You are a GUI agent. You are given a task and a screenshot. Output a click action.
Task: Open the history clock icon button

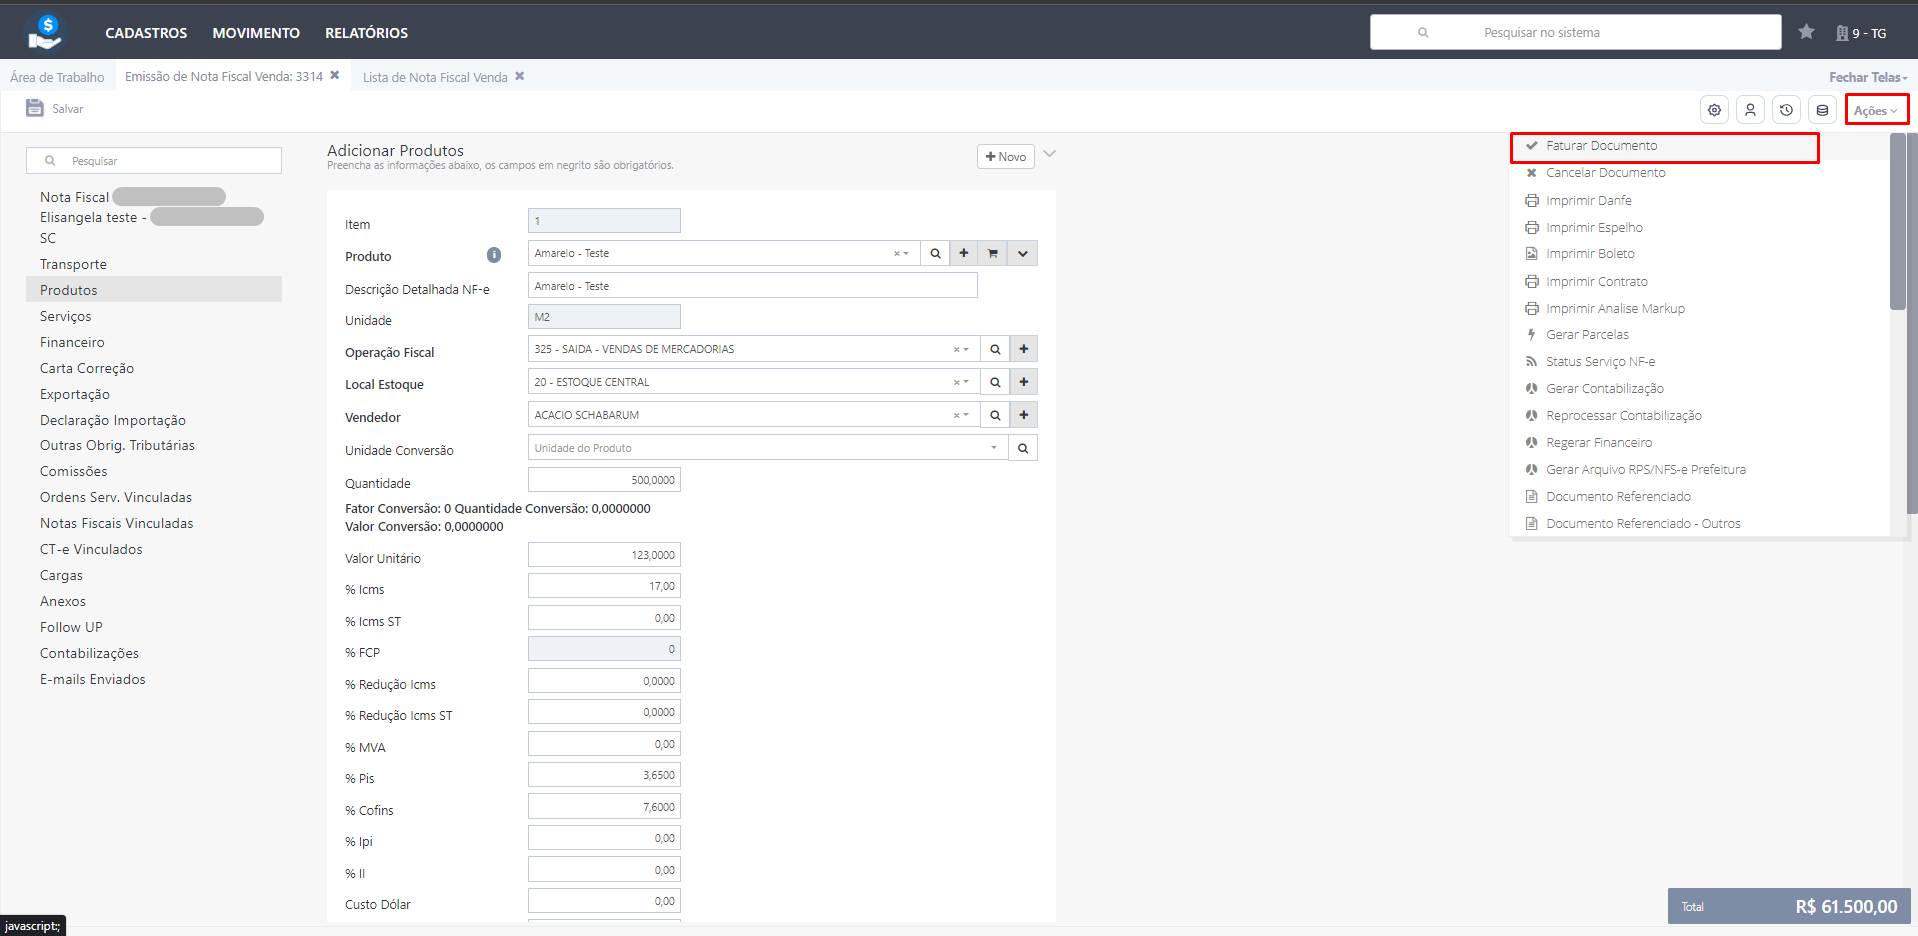point(1787,110)
